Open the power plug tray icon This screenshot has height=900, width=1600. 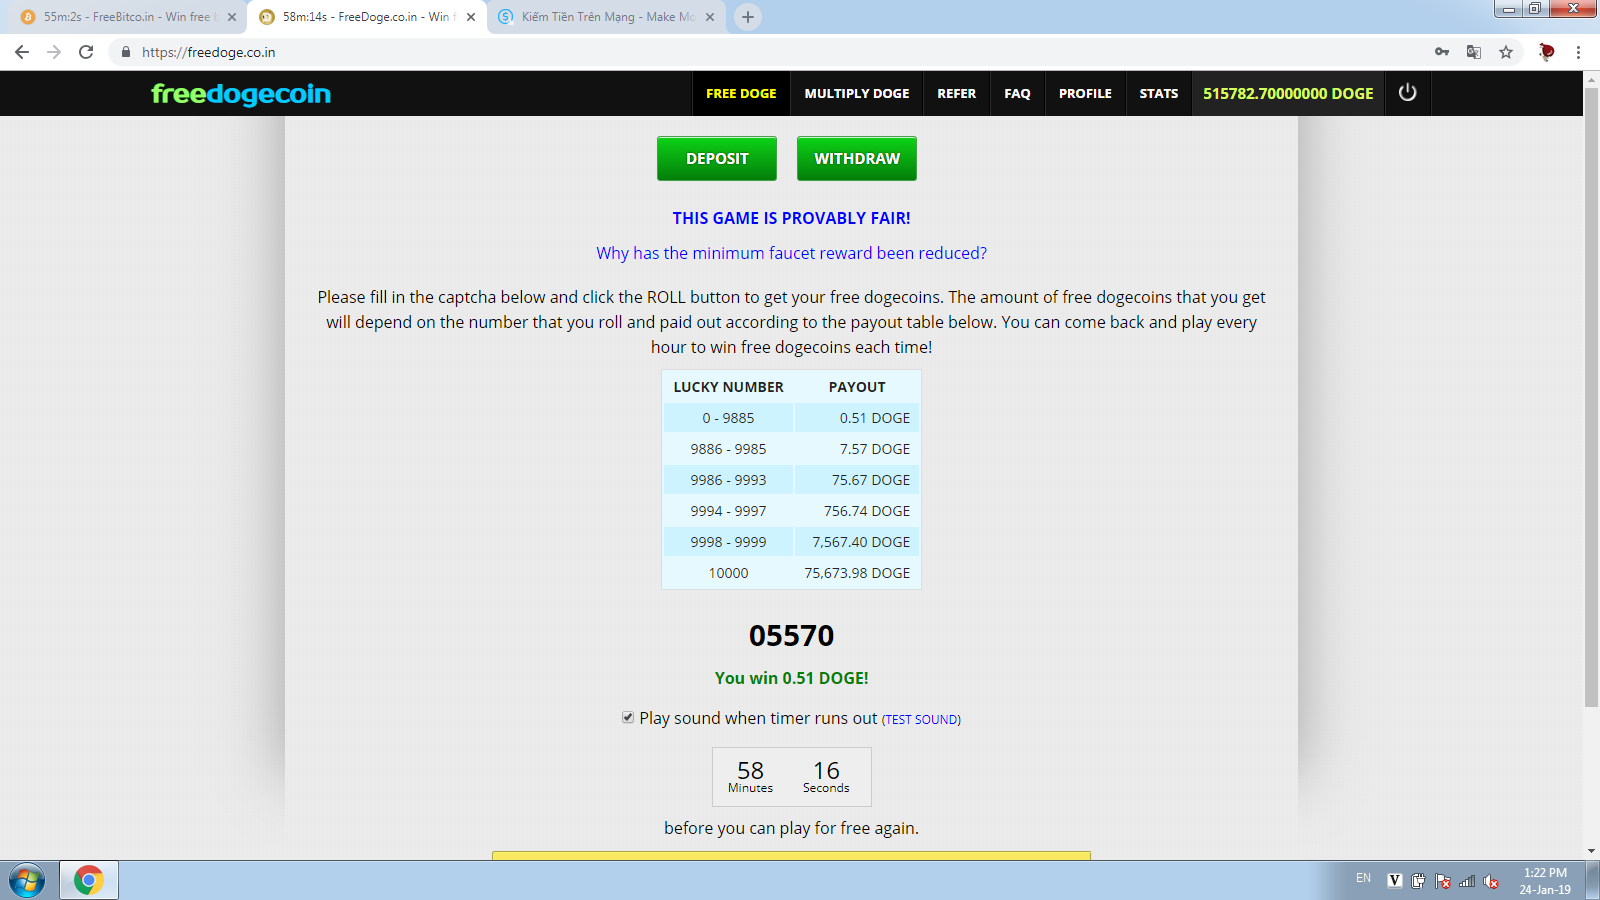pos(1418,881)
